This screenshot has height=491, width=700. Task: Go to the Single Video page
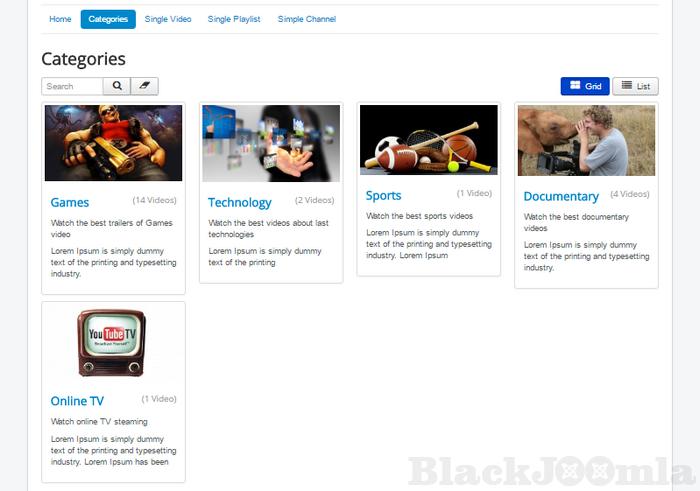(168, 19)
